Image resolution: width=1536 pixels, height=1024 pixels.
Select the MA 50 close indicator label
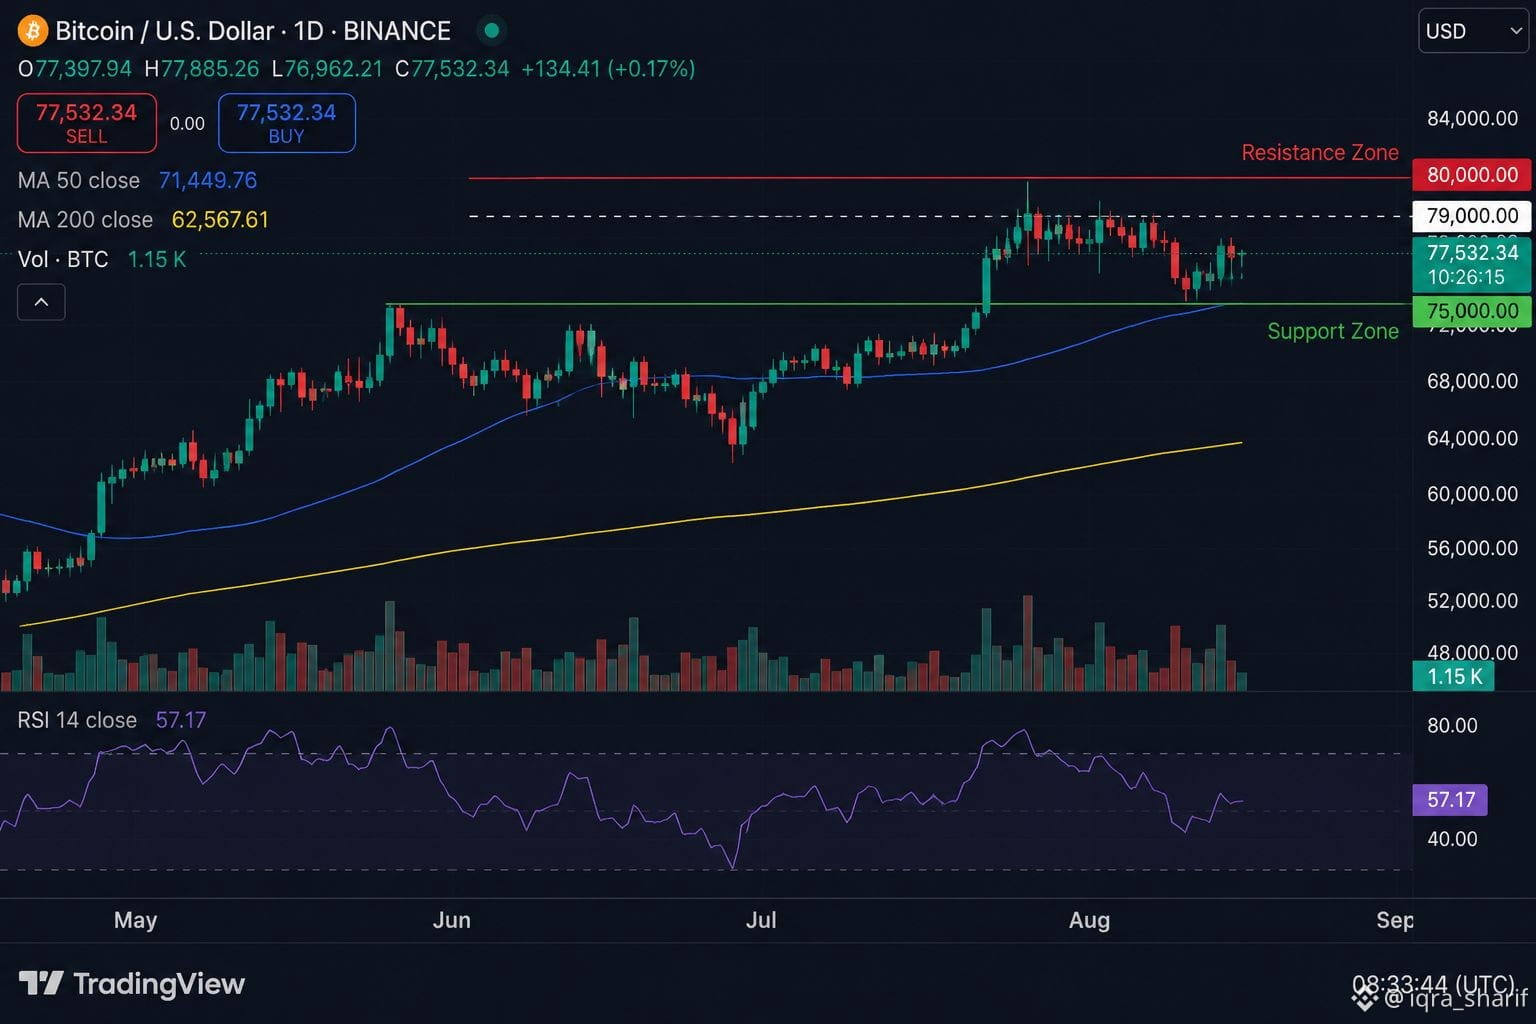[79, 181]
